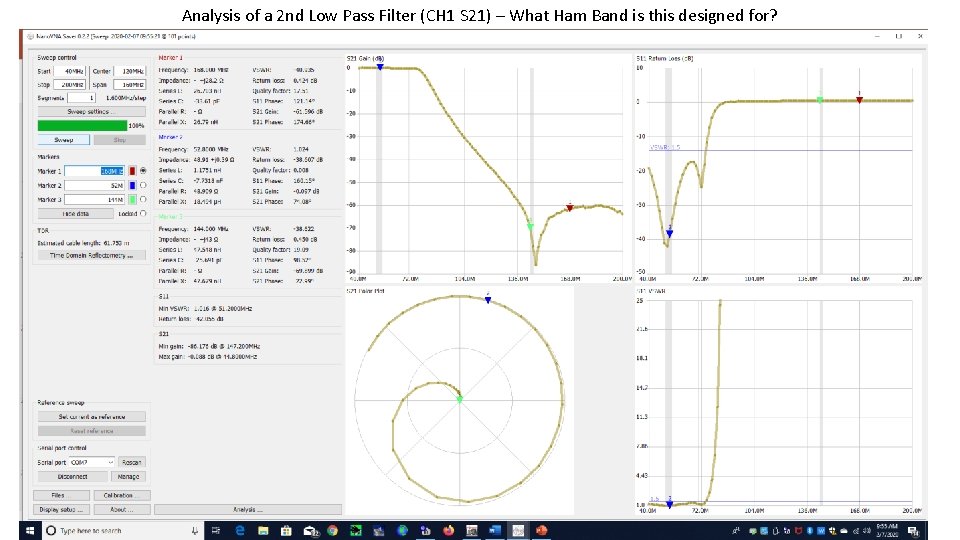
Task: Toggle the Locked radio option
Action: click(x=143, y=214)
